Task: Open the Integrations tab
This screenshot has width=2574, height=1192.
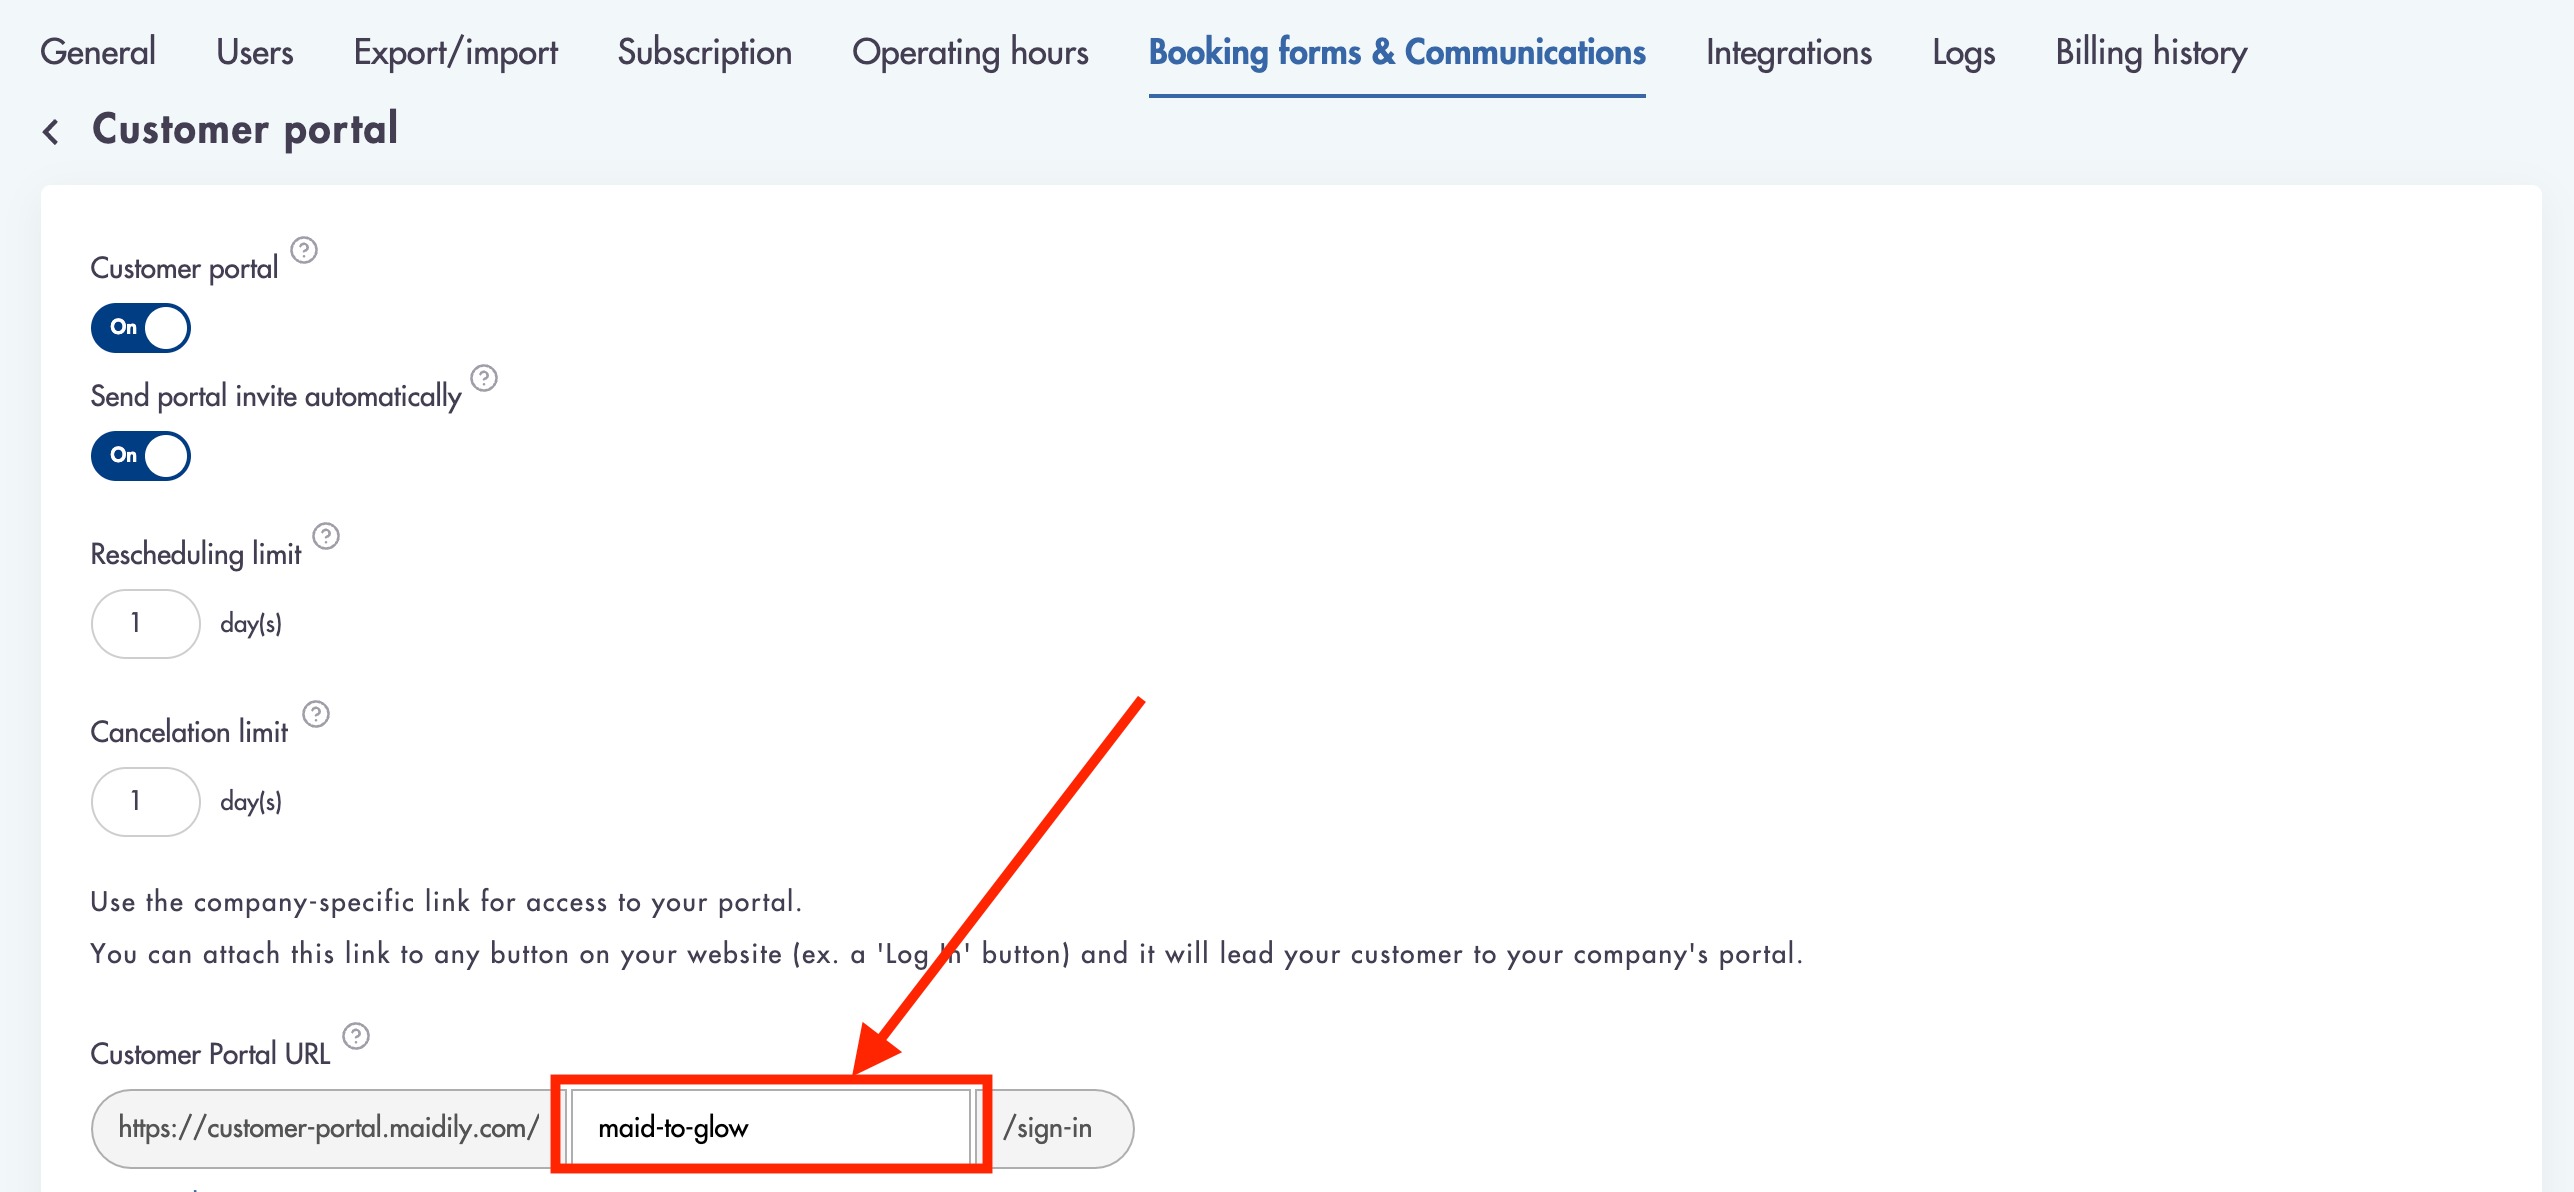Action: (x=1789, y=52)
